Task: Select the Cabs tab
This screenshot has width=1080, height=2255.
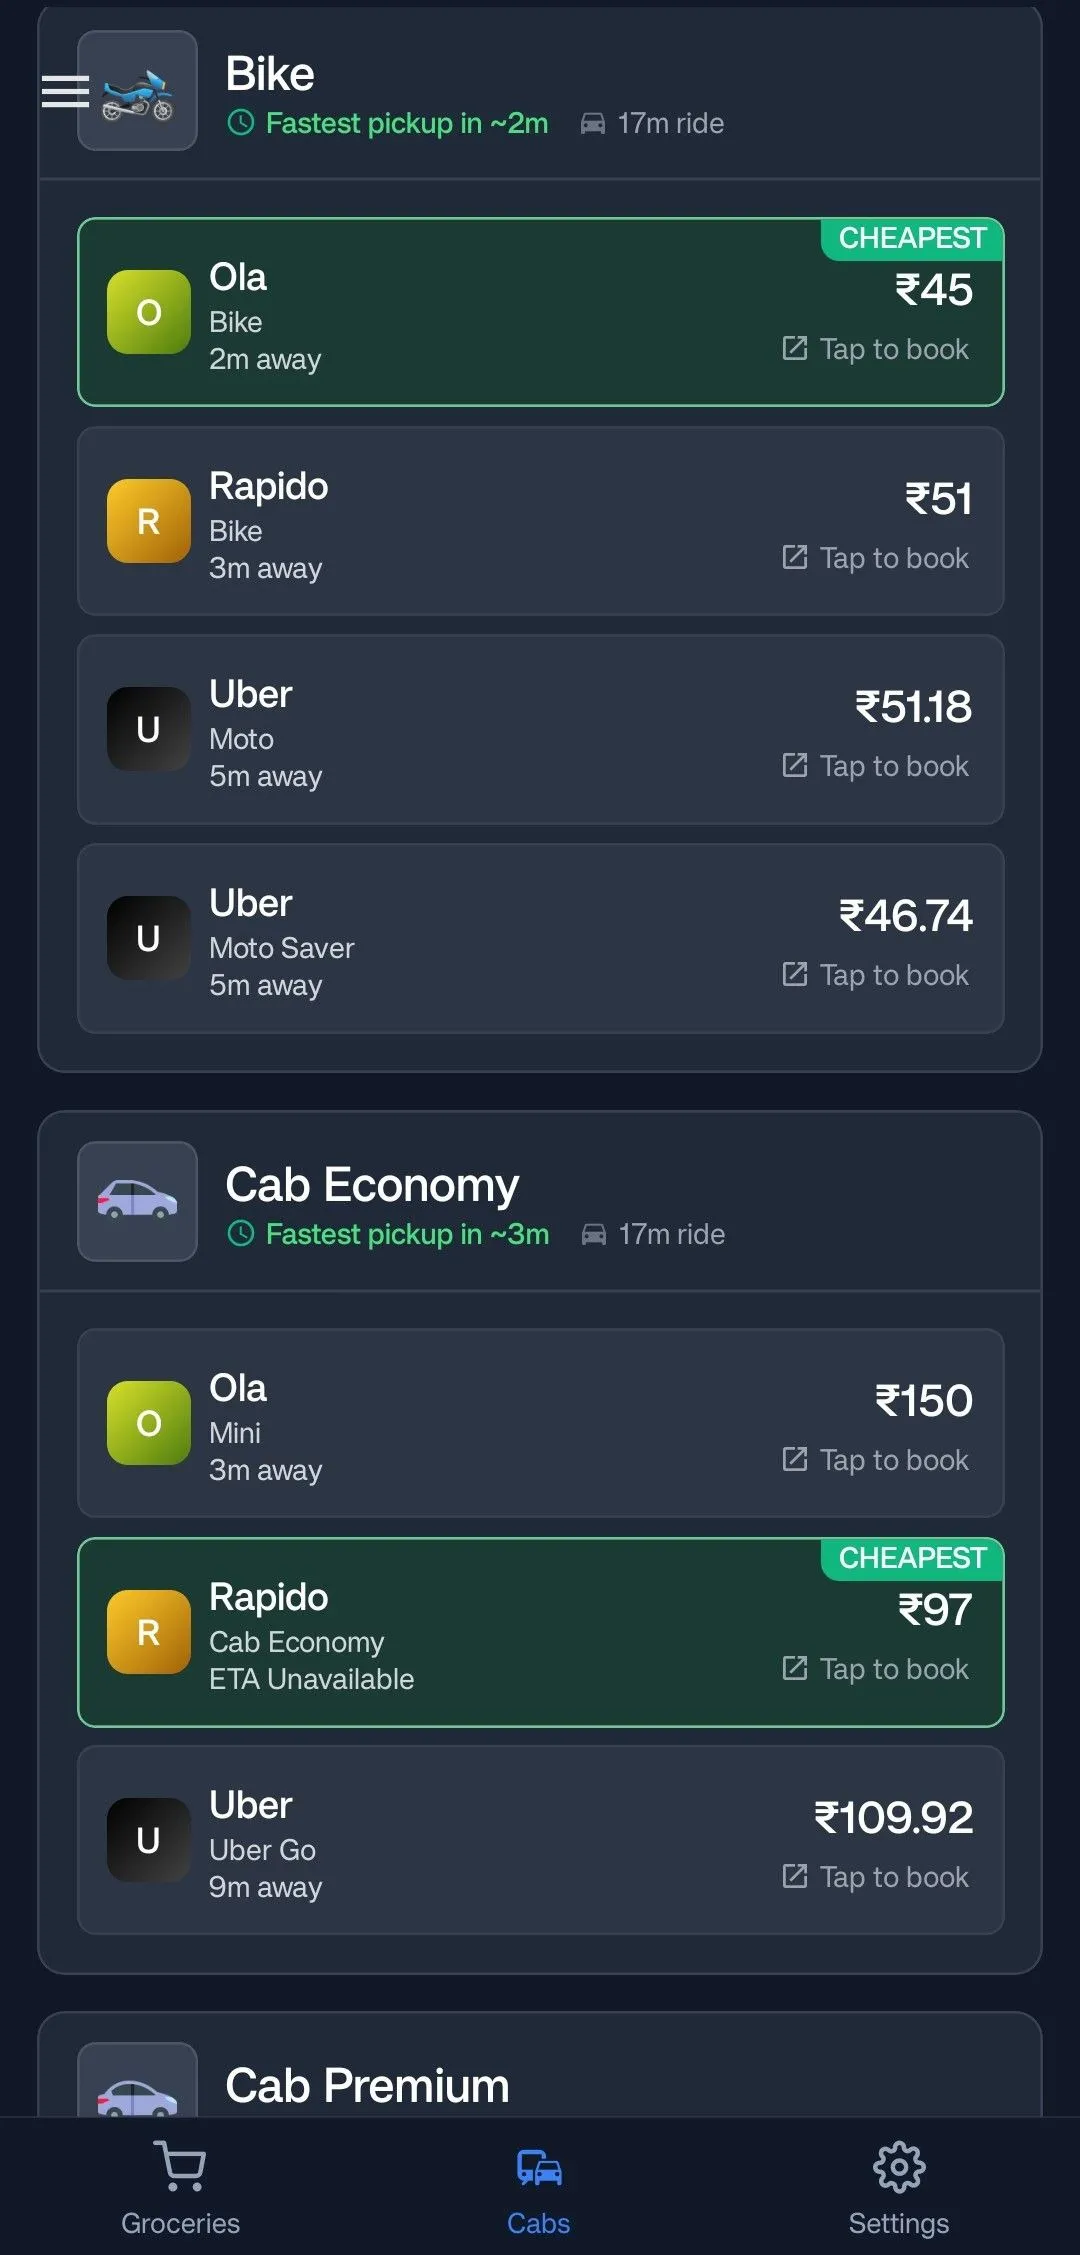Action: pos(539,2187)
